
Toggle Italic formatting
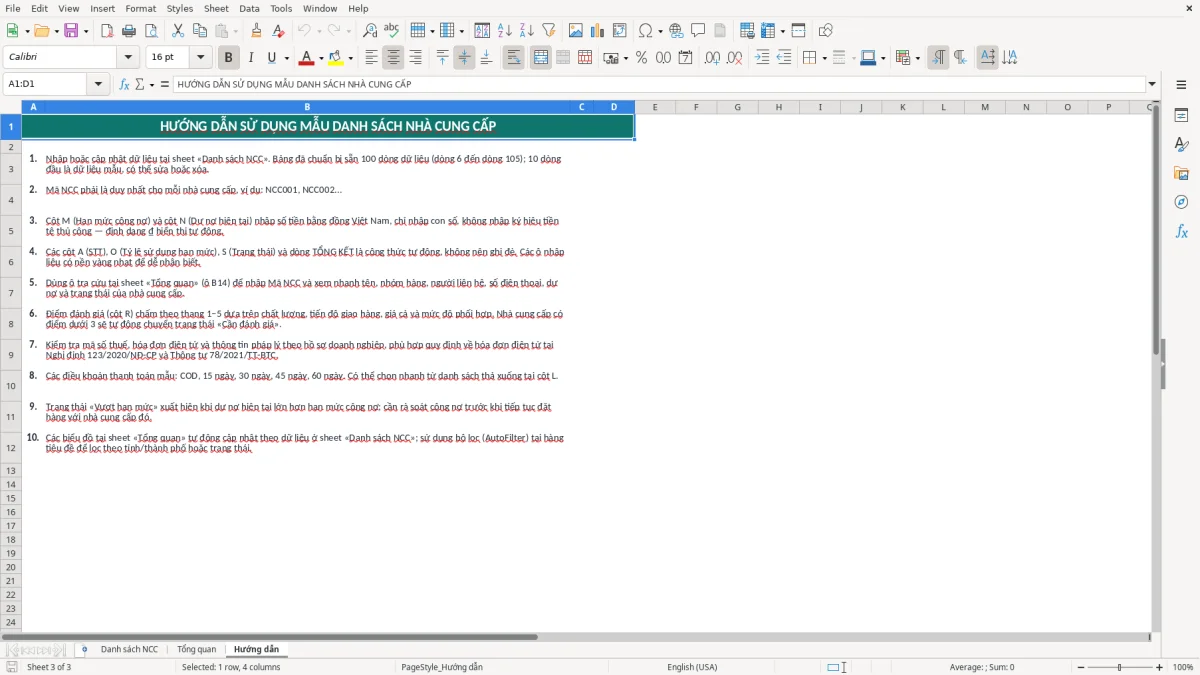point(250,58)
